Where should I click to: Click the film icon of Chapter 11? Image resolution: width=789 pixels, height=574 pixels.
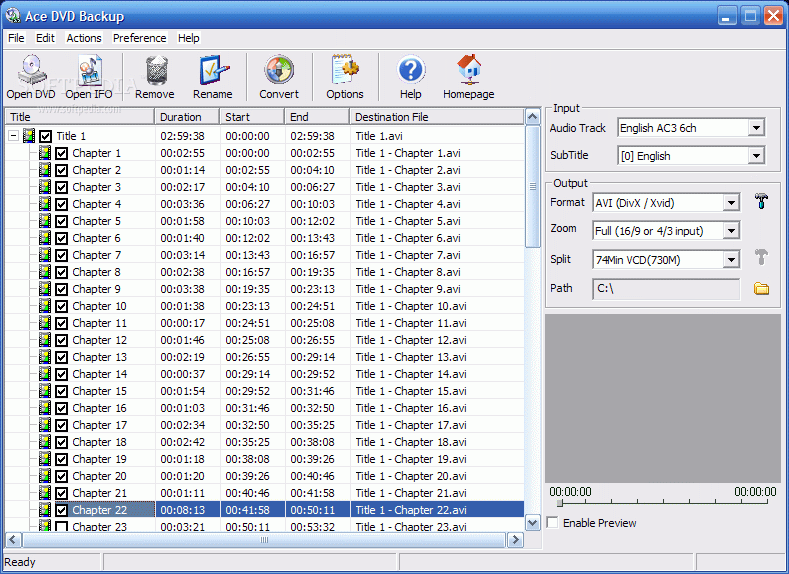[x=45, y=322]
